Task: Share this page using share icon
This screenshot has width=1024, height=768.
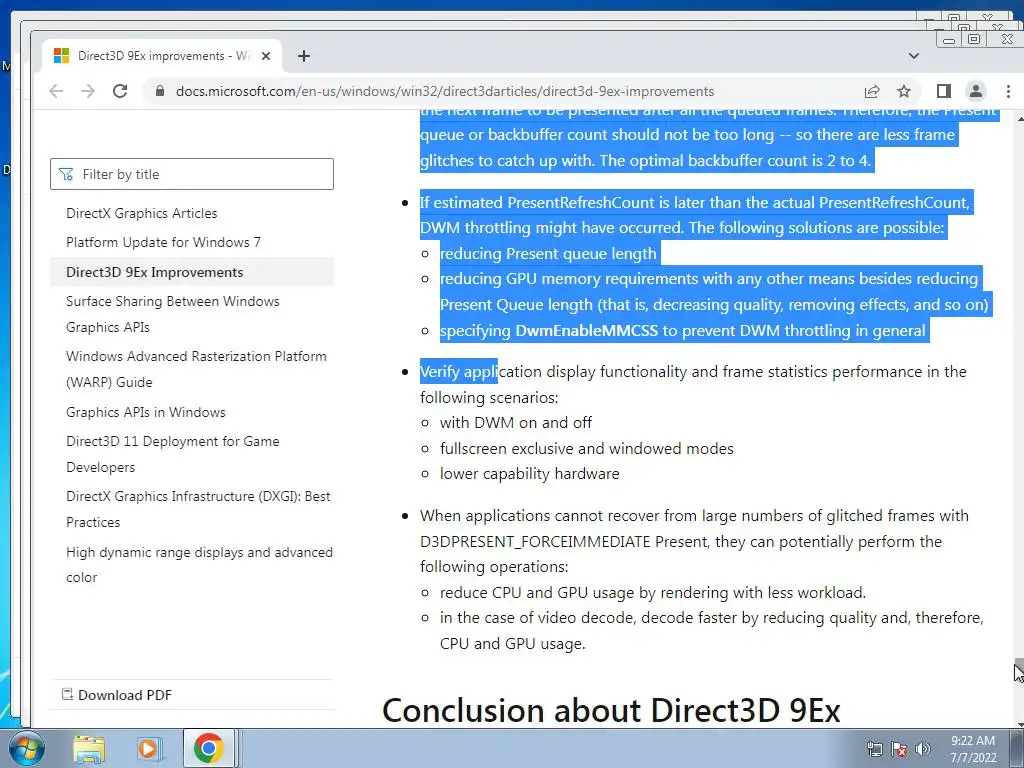Action: pos(872,91)
